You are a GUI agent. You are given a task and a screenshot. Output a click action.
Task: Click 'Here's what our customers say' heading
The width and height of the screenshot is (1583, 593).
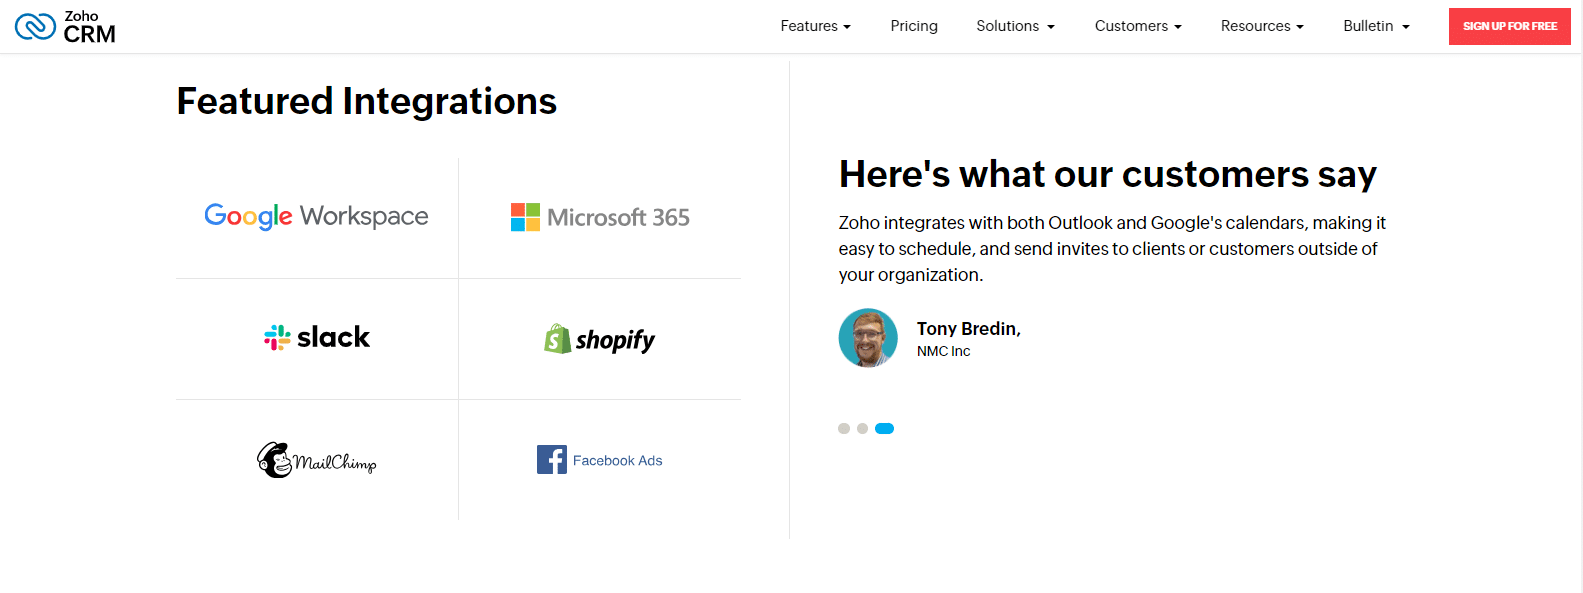coord(1108,174)
